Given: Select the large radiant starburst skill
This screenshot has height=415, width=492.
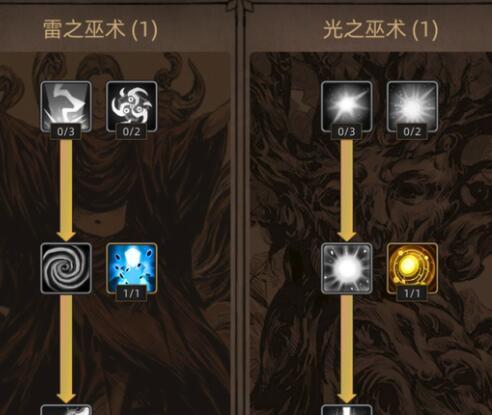Looking at the screenshot, I should coord(412,106).
